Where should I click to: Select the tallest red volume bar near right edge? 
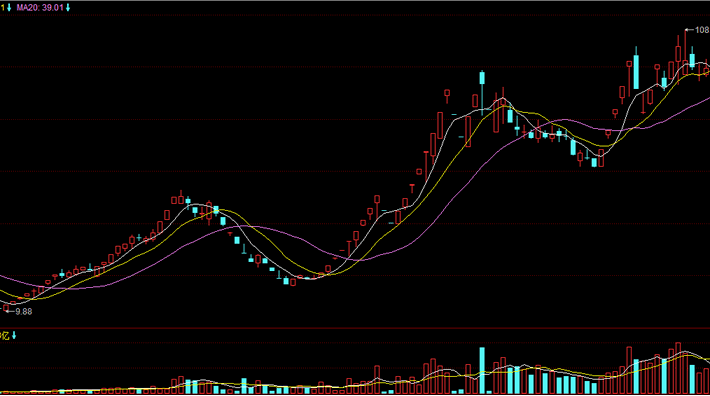tap(678, 368)
